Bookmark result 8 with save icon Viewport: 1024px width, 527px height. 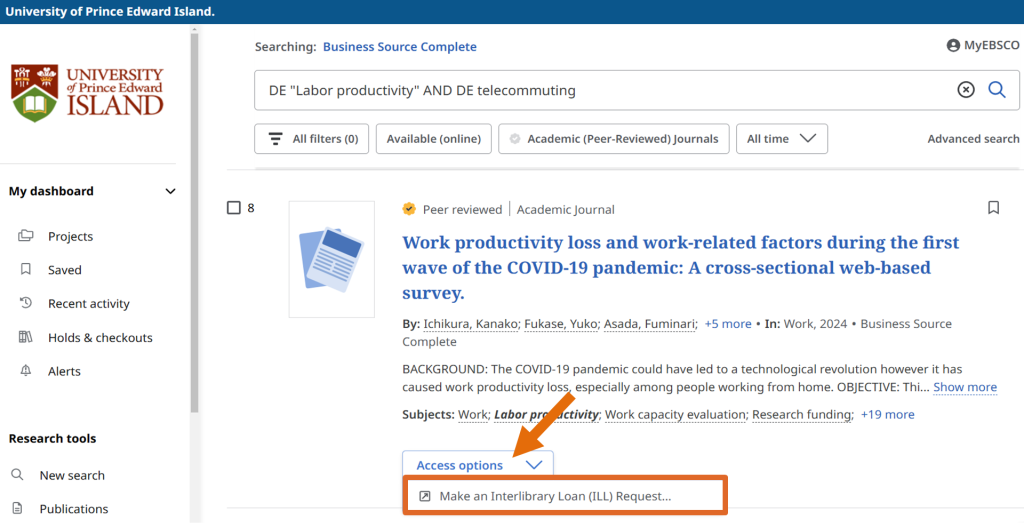click(x=993, y=208)
